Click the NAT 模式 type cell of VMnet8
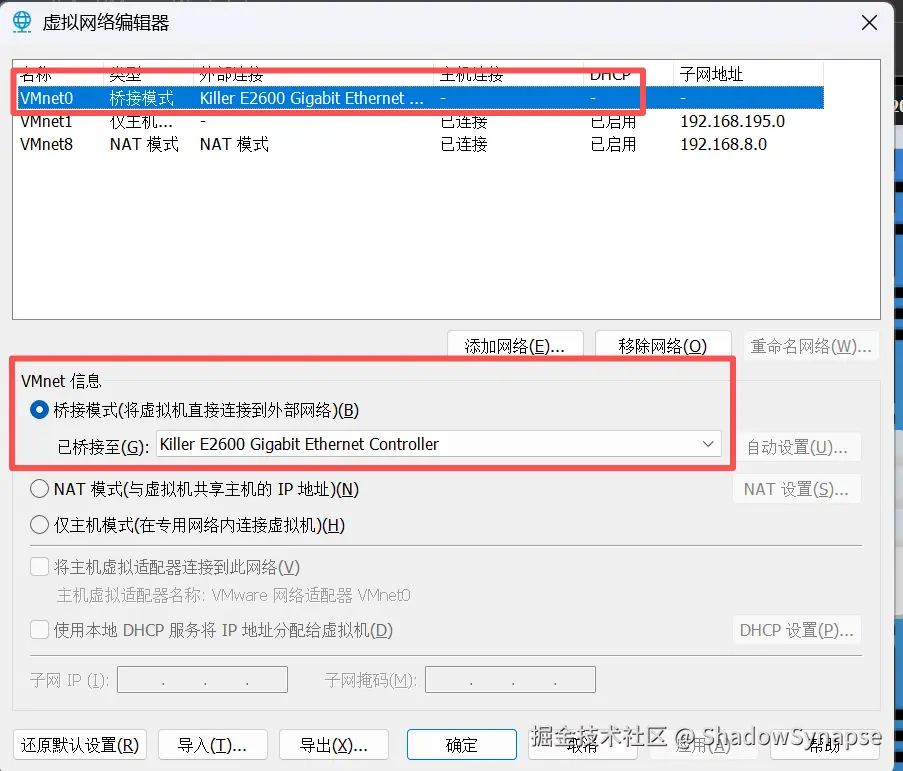The height and width of the screenshot is (771, 903). click(144, 144)
